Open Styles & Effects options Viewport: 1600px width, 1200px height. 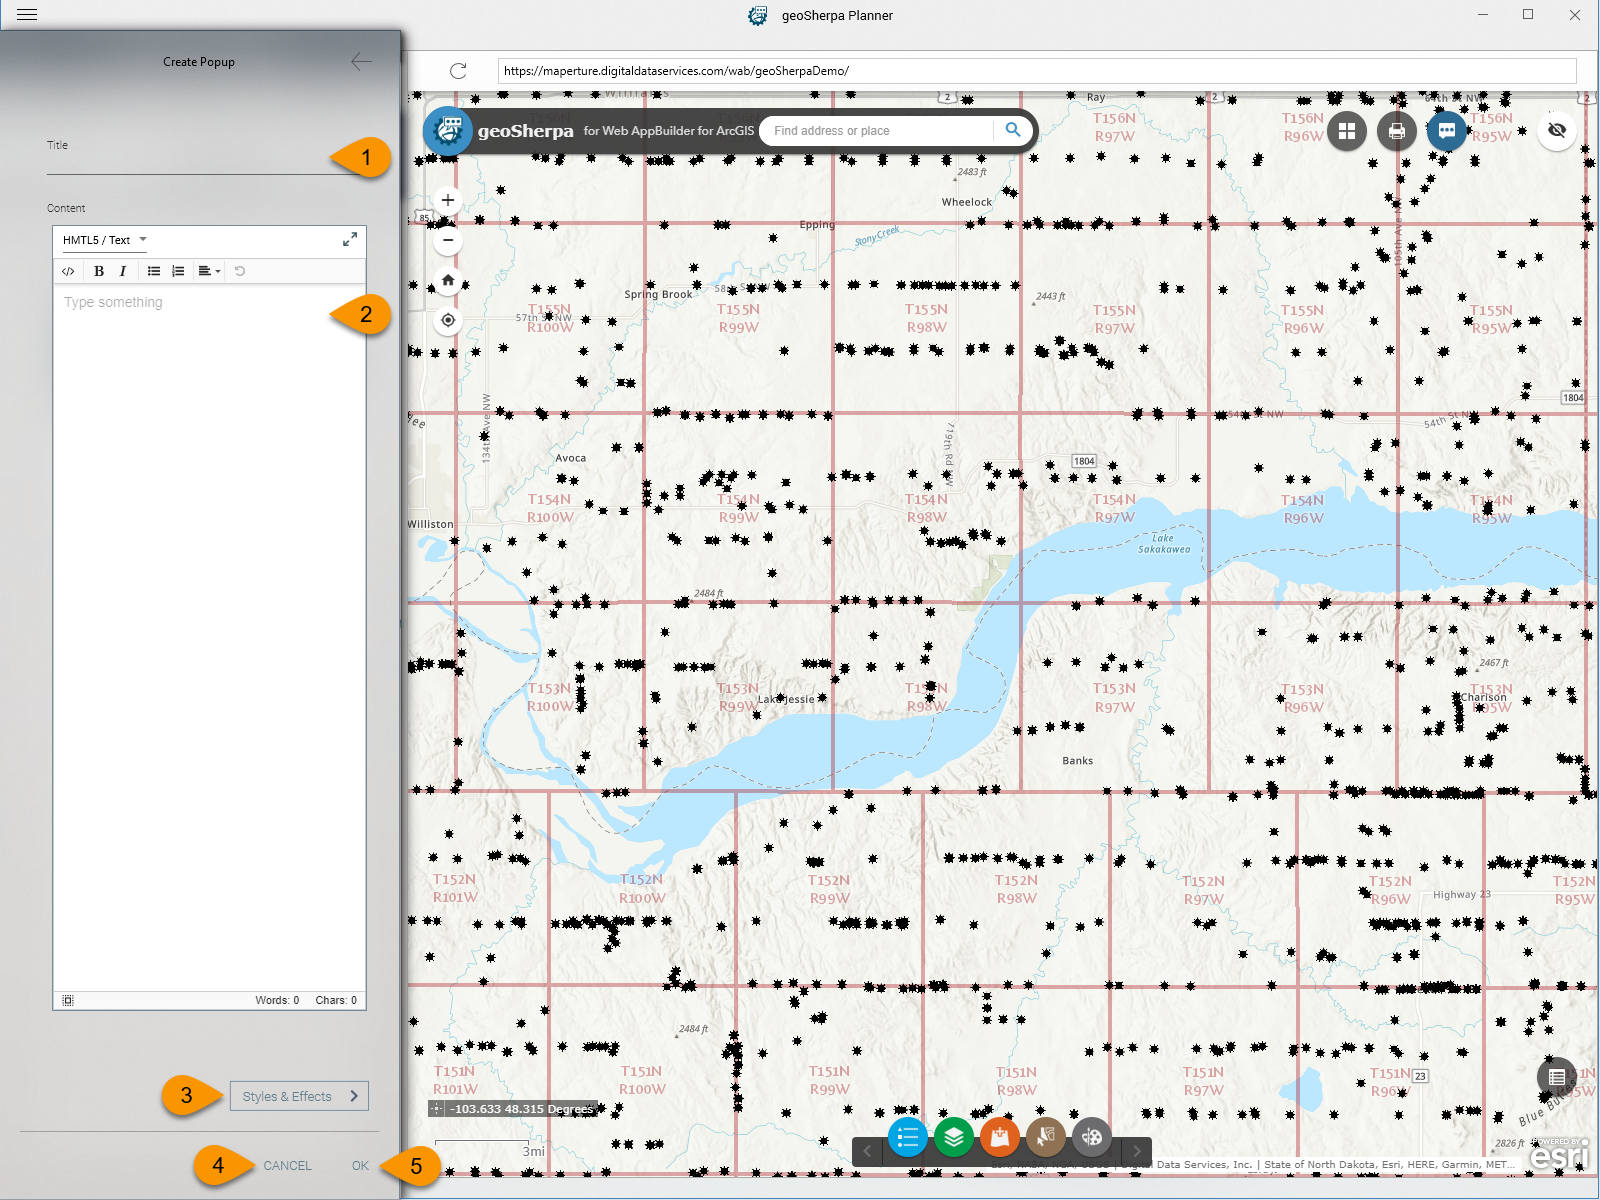(x=299, y=1096)
